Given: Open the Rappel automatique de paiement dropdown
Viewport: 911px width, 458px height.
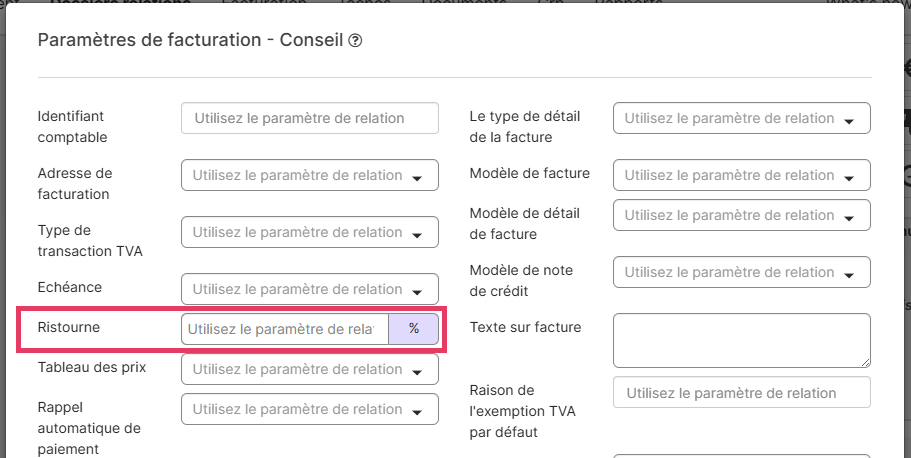Looking at the screenshot, I should tap(310, 409).
